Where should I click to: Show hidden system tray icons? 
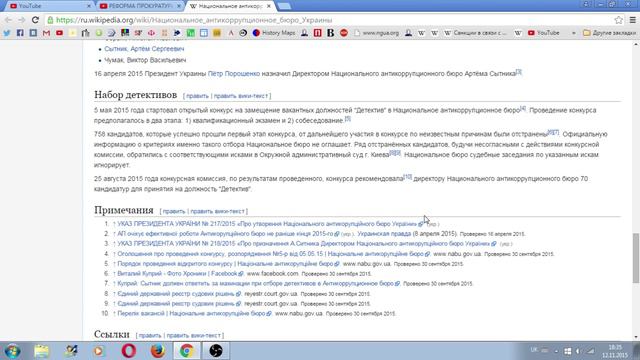click(556, 351)
